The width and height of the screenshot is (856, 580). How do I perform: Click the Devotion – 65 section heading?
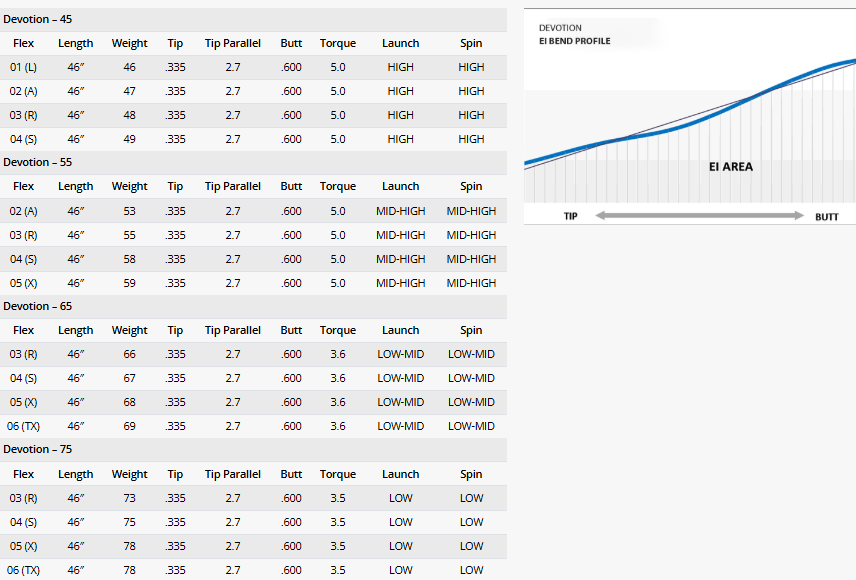(38, 306)
